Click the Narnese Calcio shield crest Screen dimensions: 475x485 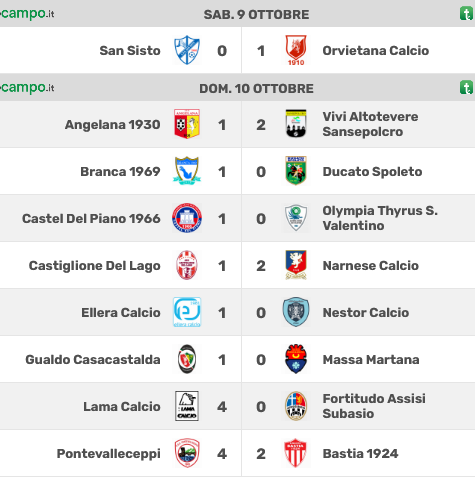(x=296, y=265)
